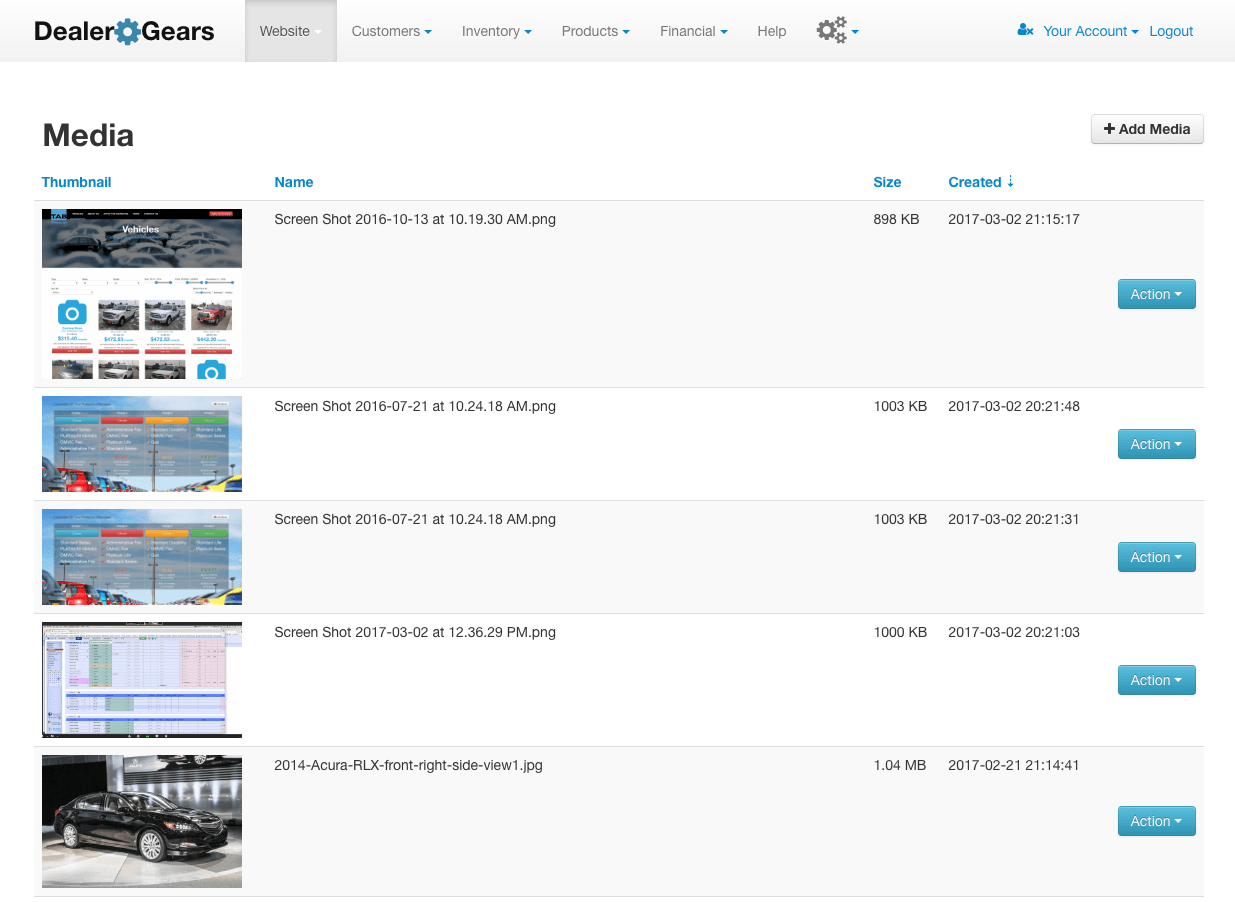1235x902 pixels.
Task: Click the sort arrow beside Created header
Action: click(x=1010, y=182)
